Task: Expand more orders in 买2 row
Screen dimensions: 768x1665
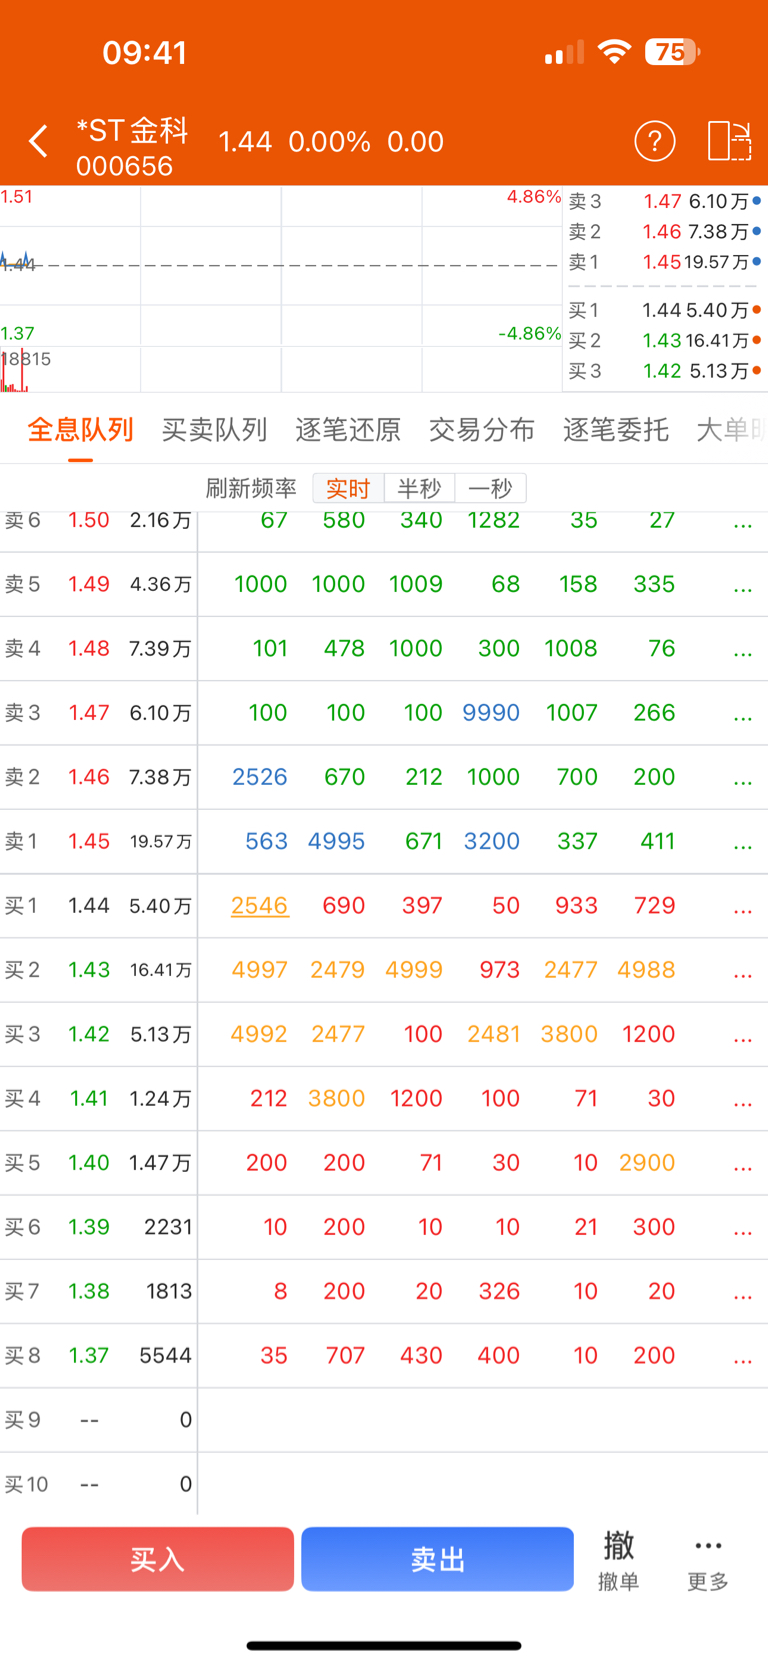Action: tap(743, 974)
